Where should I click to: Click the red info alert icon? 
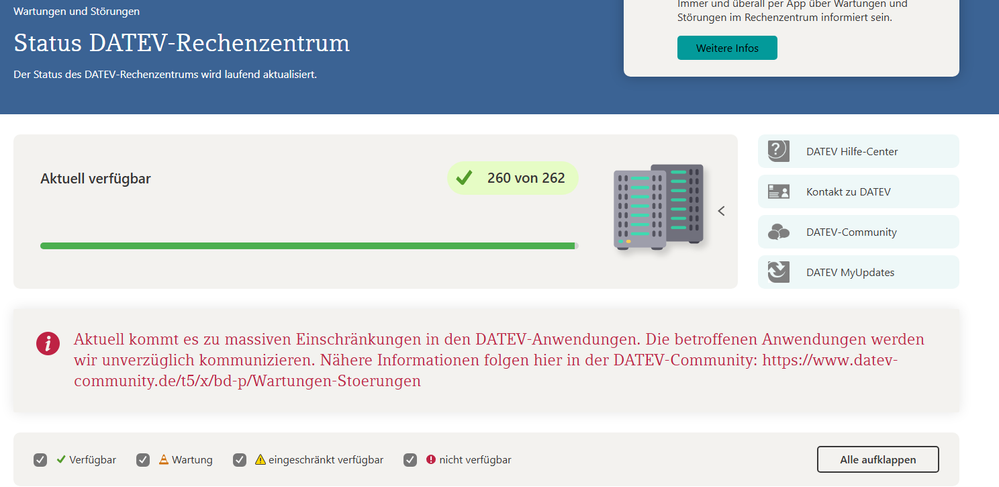(x=48, y=344)
